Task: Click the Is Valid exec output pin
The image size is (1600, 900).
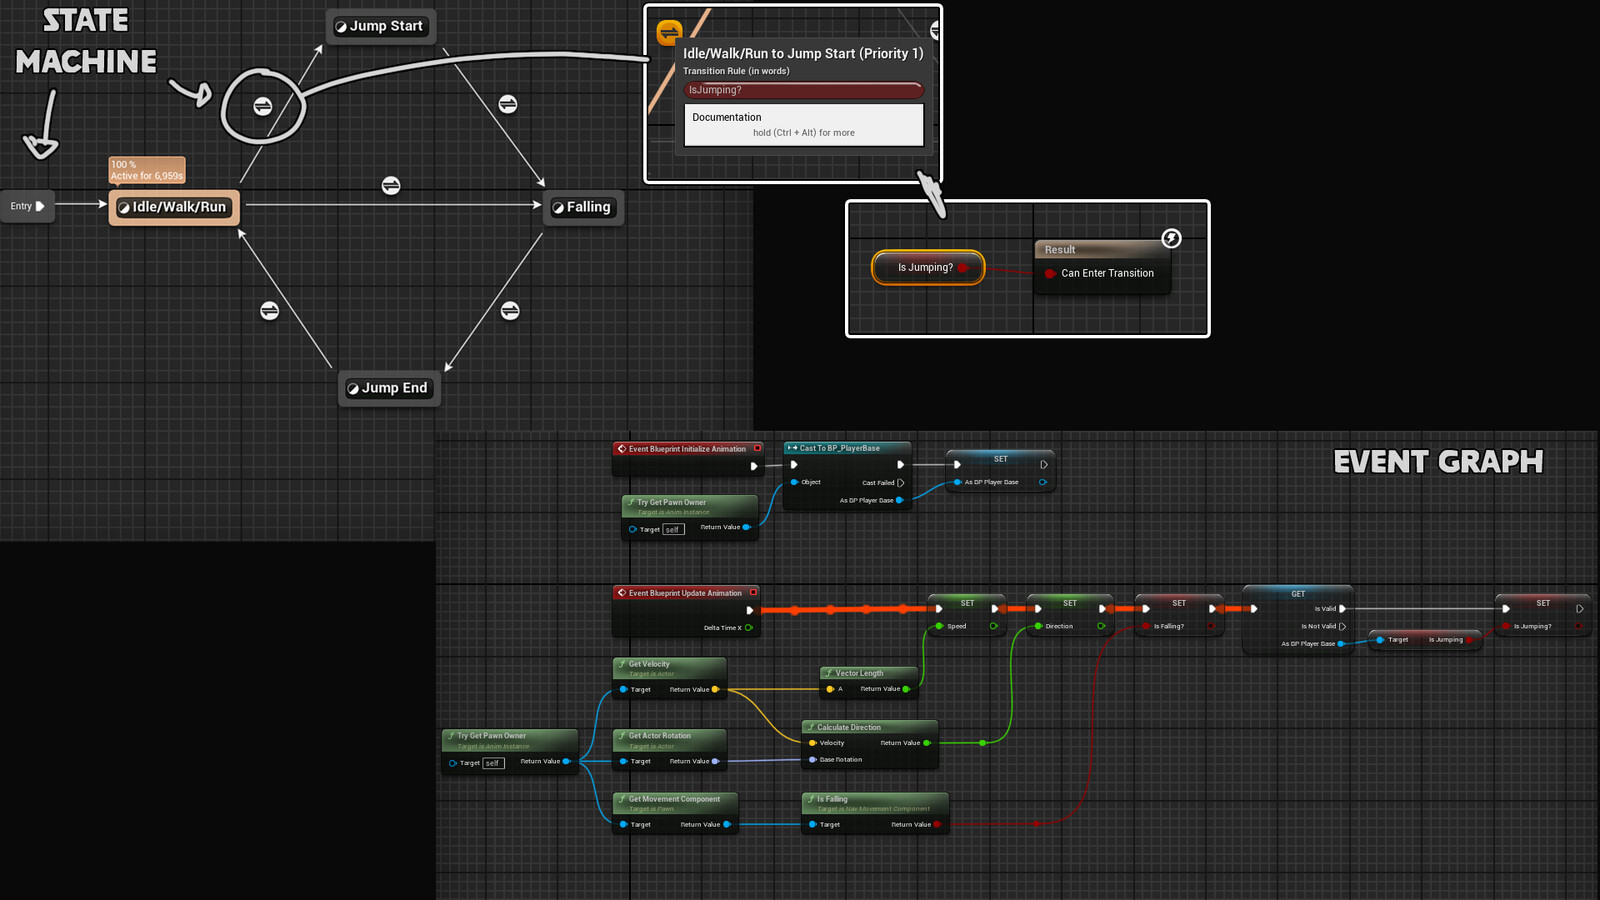Action: (x=1343, y=608)
